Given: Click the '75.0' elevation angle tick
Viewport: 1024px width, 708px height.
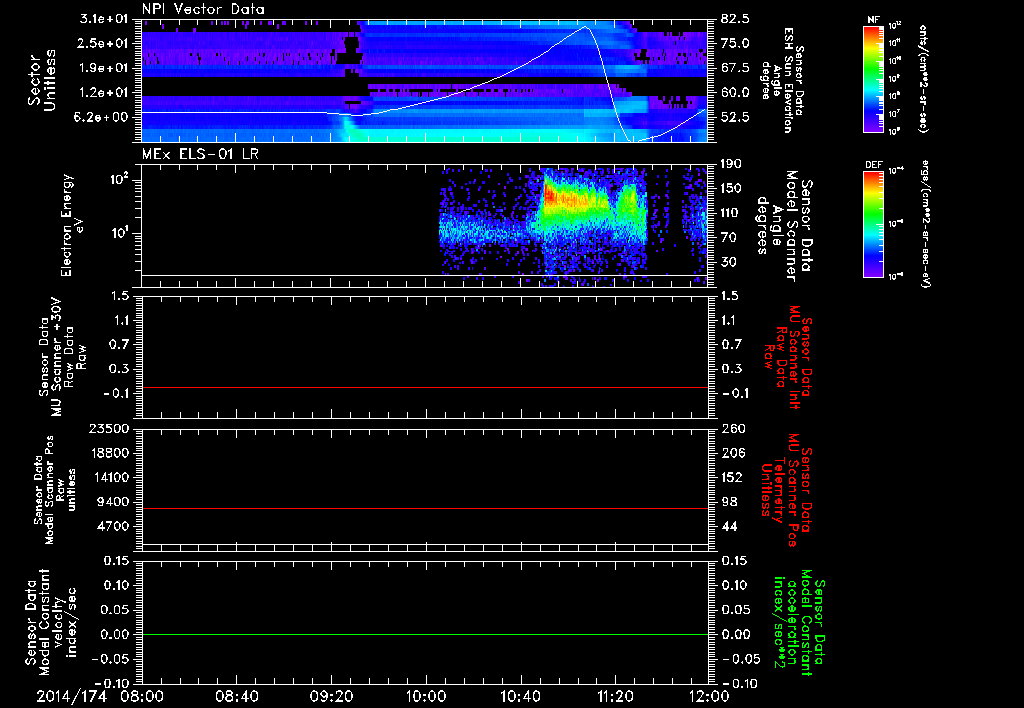Looking at the screenshot, I should coord(735,43).
